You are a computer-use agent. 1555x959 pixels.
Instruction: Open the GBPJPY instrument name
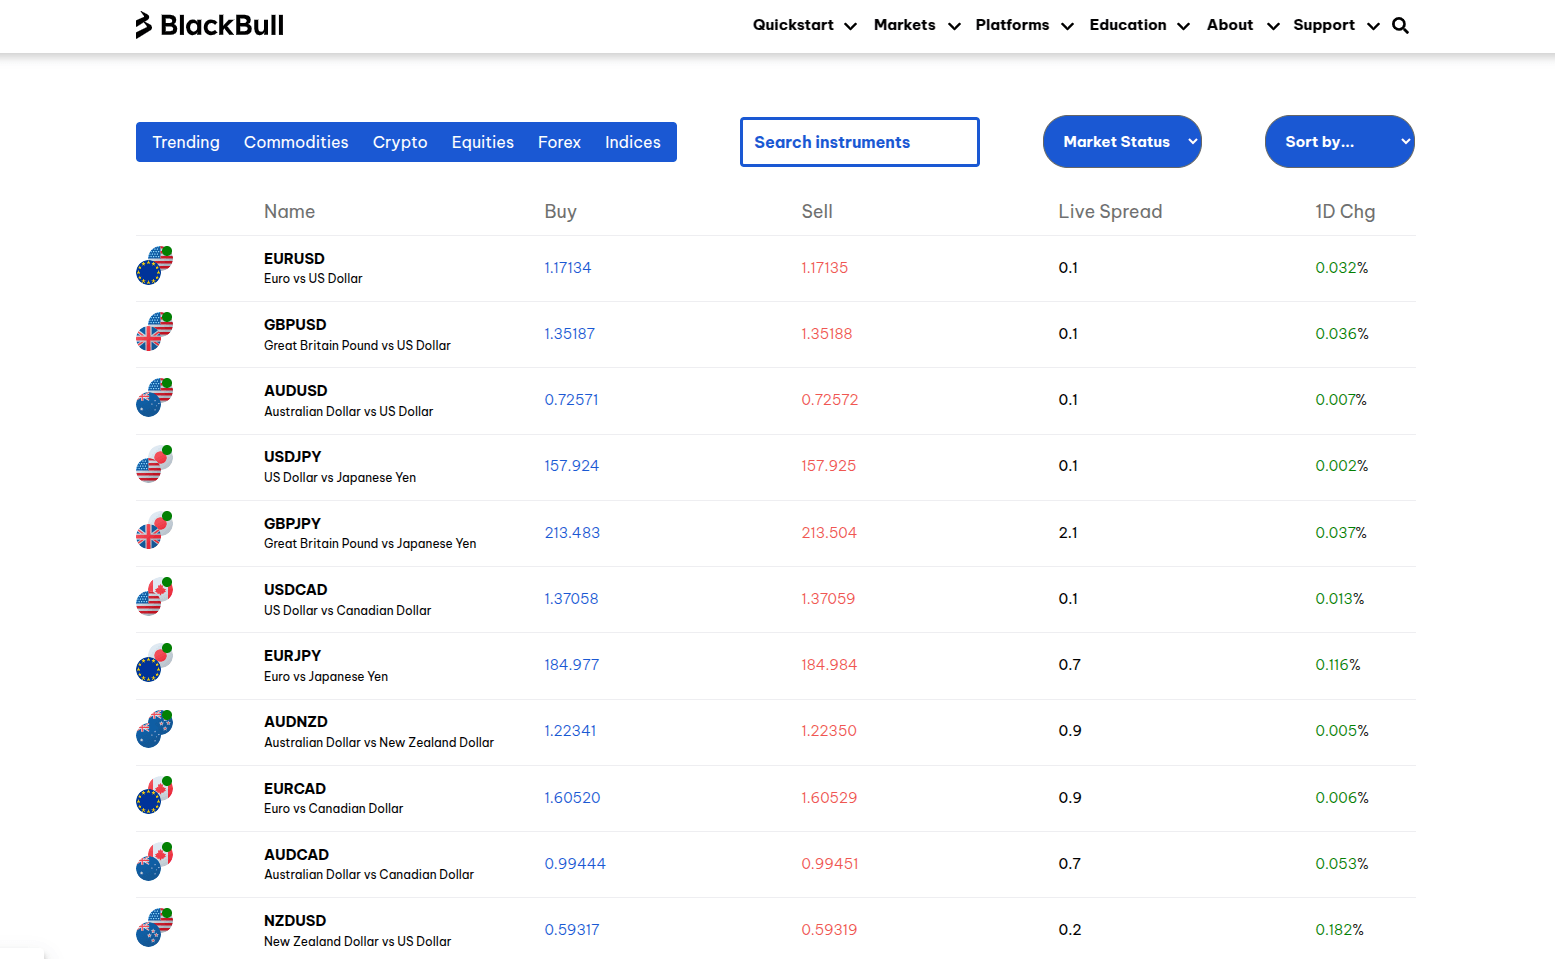point(292,523)
